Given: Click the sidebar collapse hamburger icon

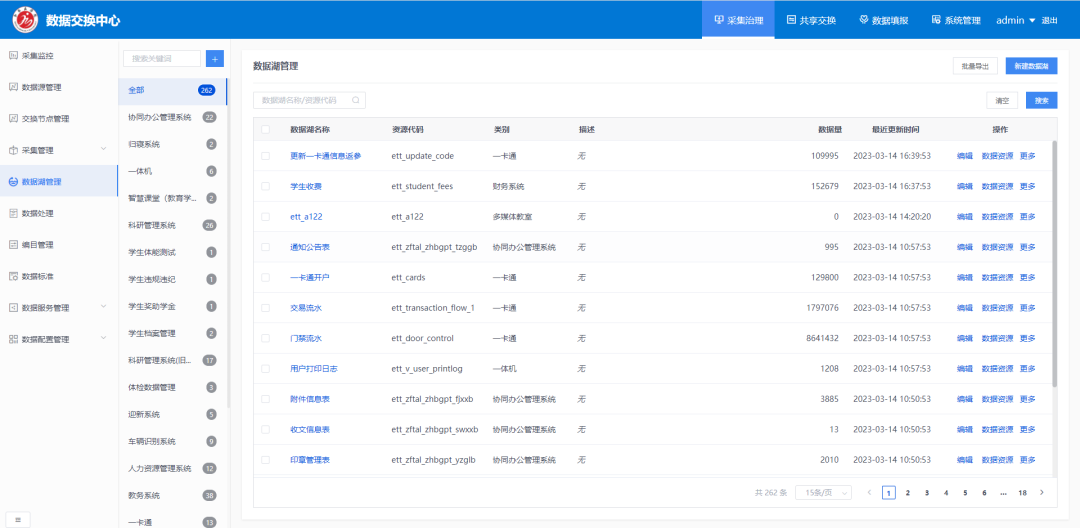Looking at the screenshot, I should [x=18, y=520].
